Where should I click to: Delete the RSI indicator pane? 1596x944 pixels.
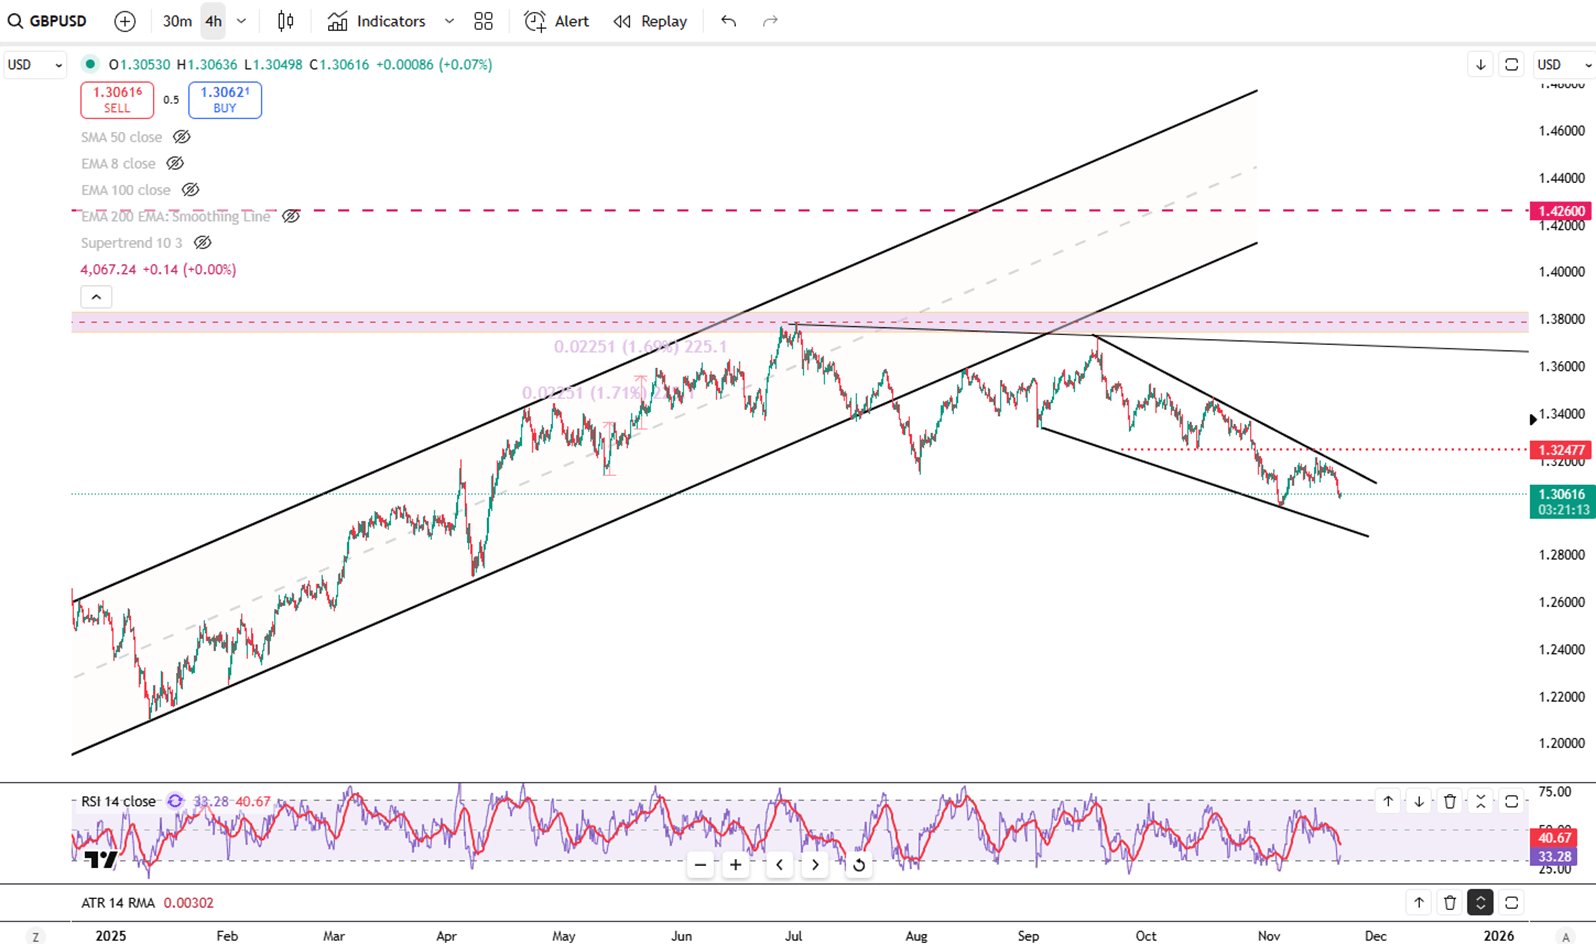[x=1450, y=801]
